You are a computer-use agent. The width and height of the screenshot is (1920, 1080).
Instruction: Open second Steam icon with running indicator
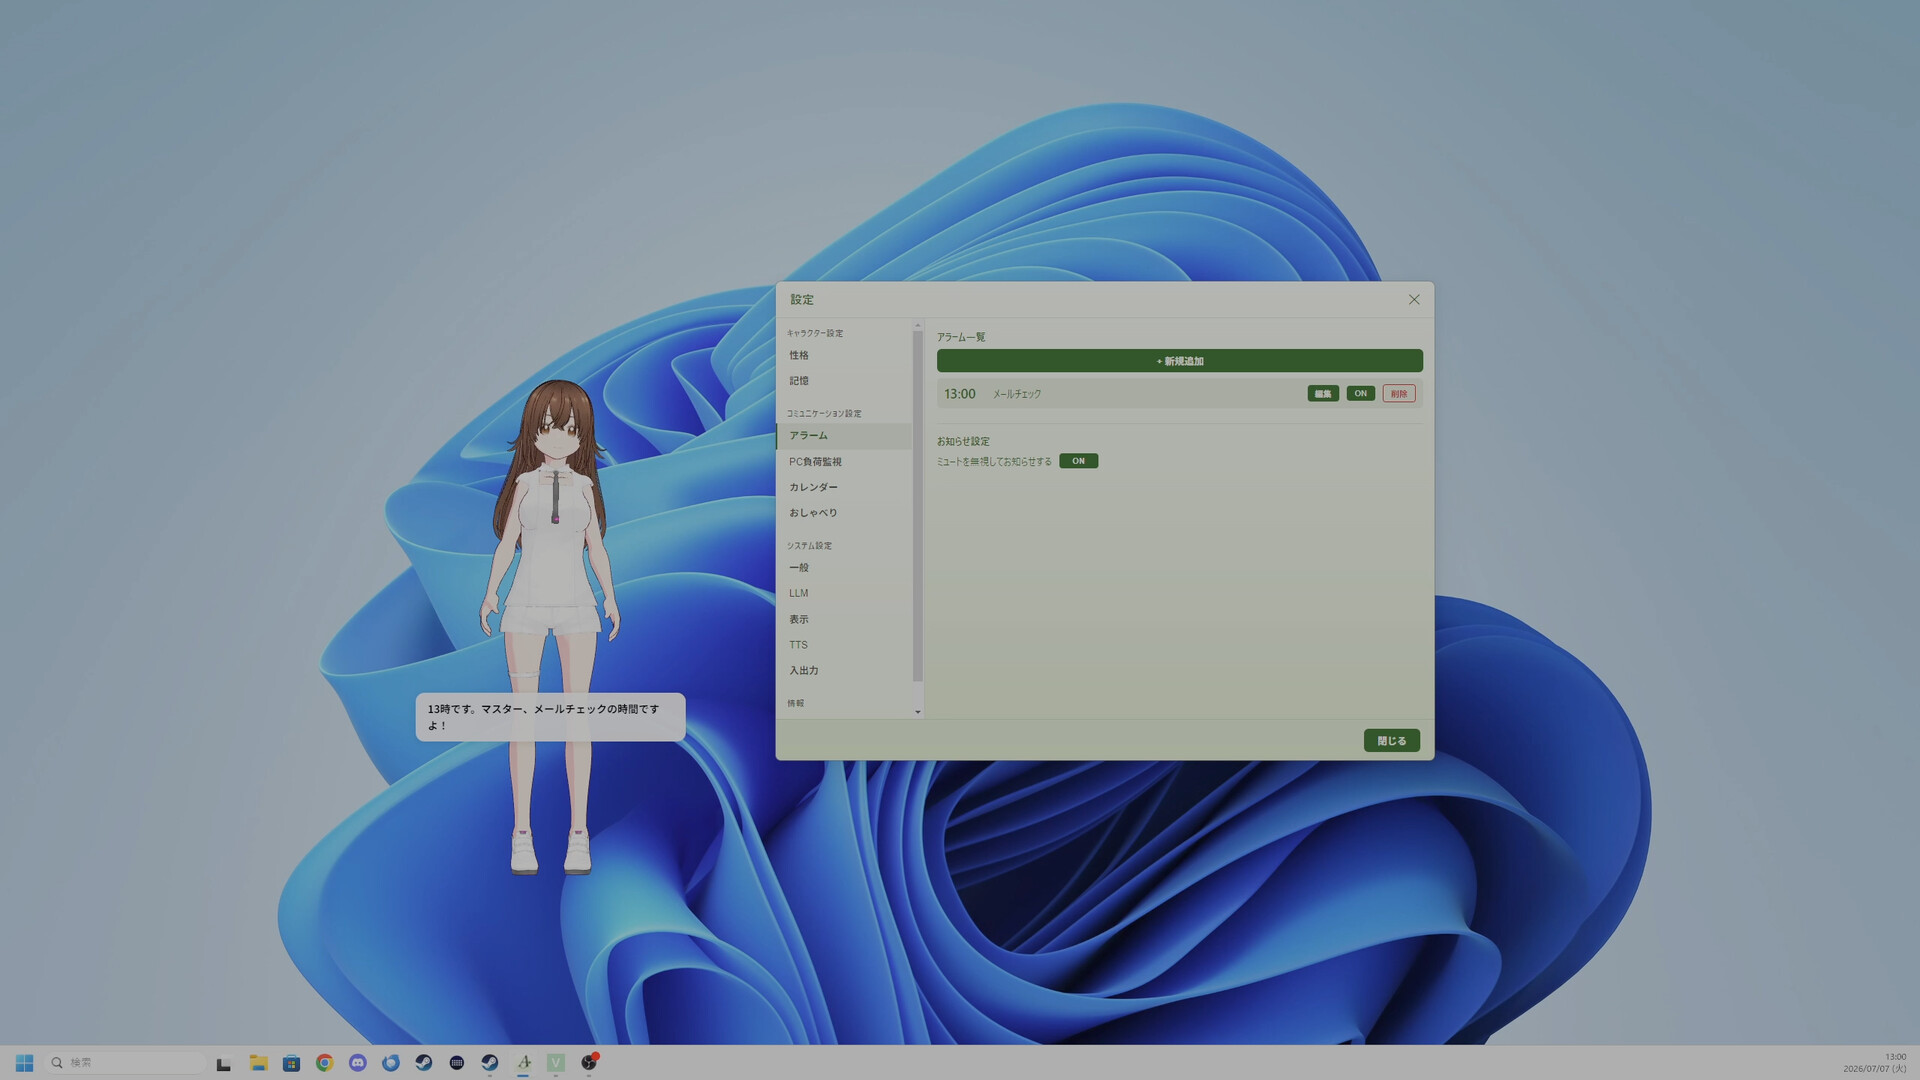(489, 1063)
